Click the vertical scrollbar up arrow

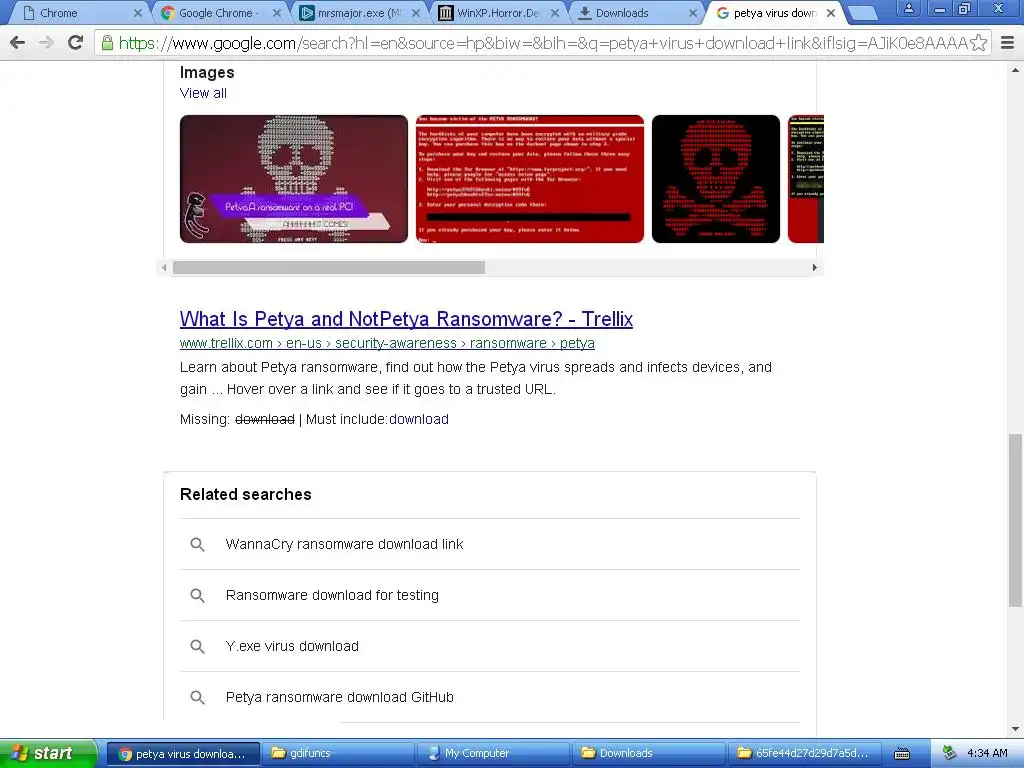[x=1015, y=70]
